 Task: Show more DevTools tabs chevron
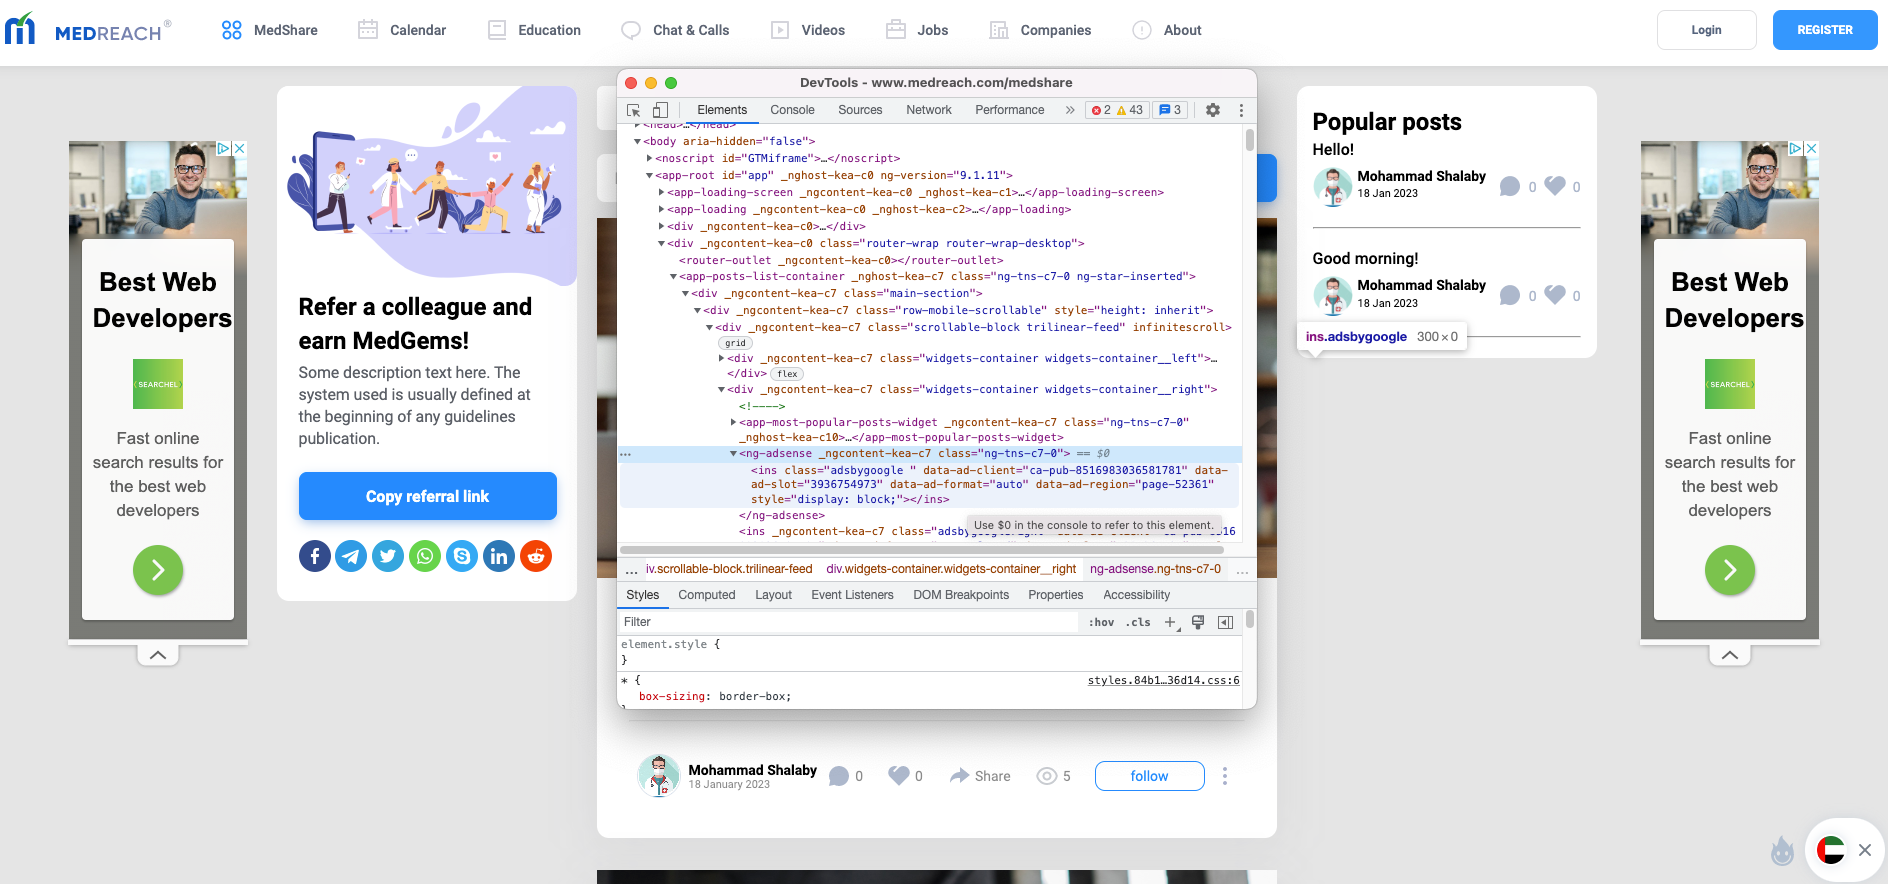1070,110
